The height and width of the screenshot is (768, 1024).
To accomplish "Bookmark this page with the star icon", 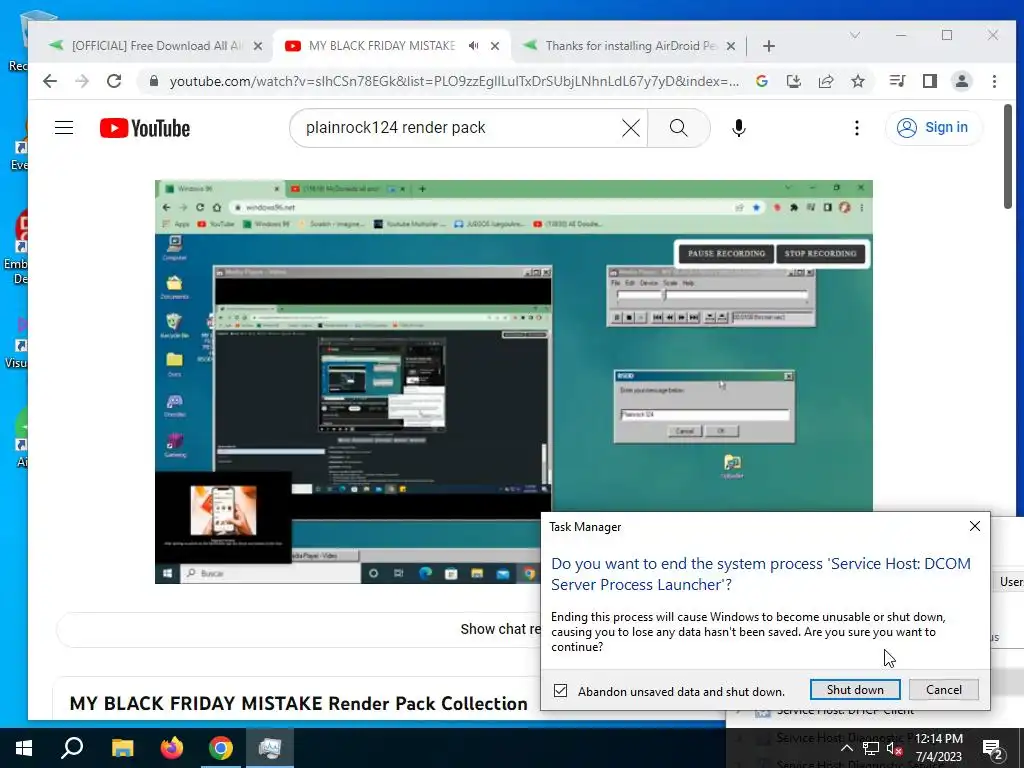I will [857, 81].
